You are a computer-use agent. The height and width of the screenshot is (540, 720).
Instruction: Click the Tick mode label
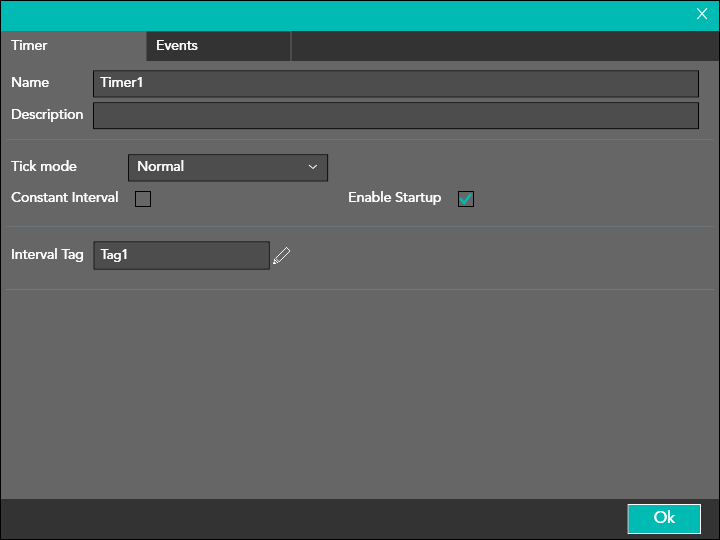[44, 167]
